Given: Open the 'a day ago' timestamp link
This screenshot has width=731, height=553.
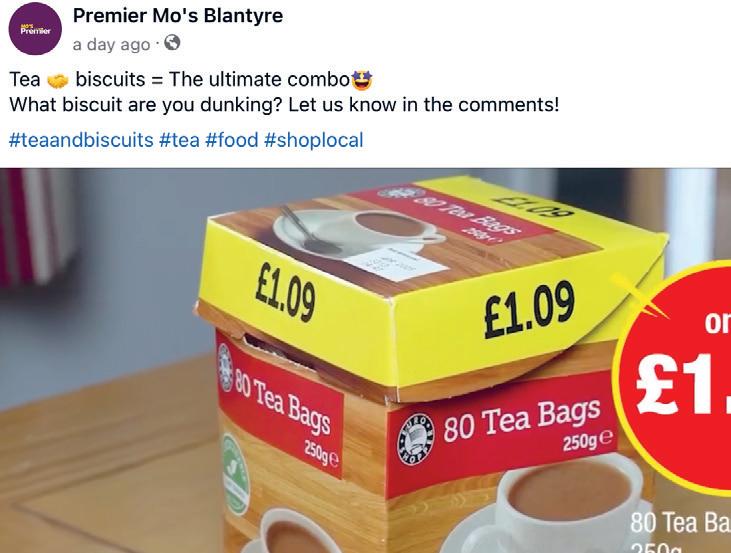Looking at the screenshot, I should pyautogui.click(x=111, y=44).
